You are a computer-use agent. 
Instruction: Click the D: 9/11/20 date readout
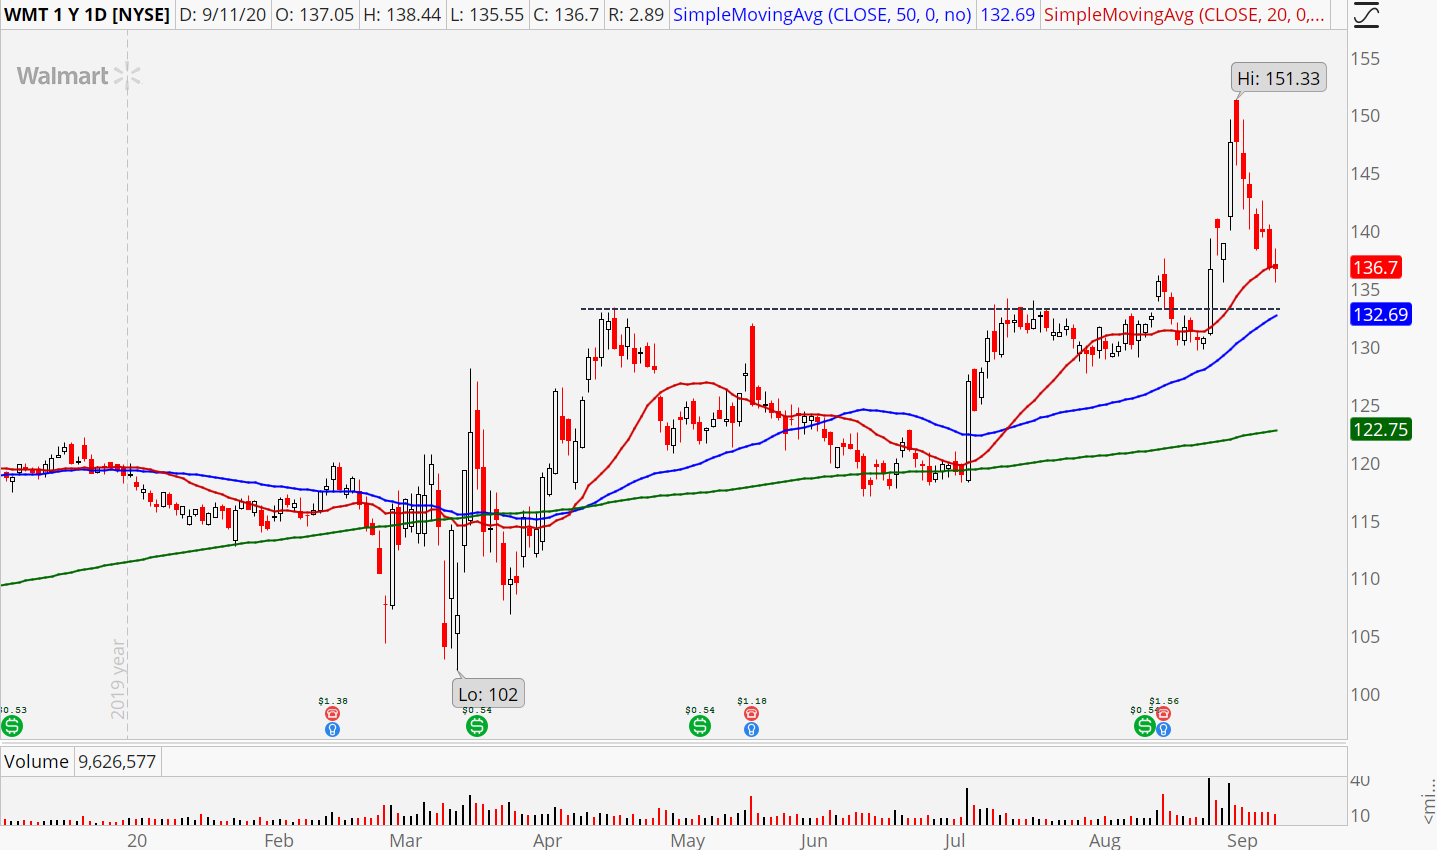click(x=222, y=15)
